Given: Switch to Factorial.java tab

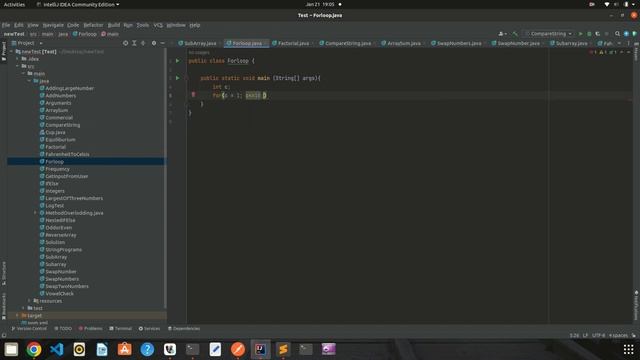Looking at the screenshot, I should point(293,43).
